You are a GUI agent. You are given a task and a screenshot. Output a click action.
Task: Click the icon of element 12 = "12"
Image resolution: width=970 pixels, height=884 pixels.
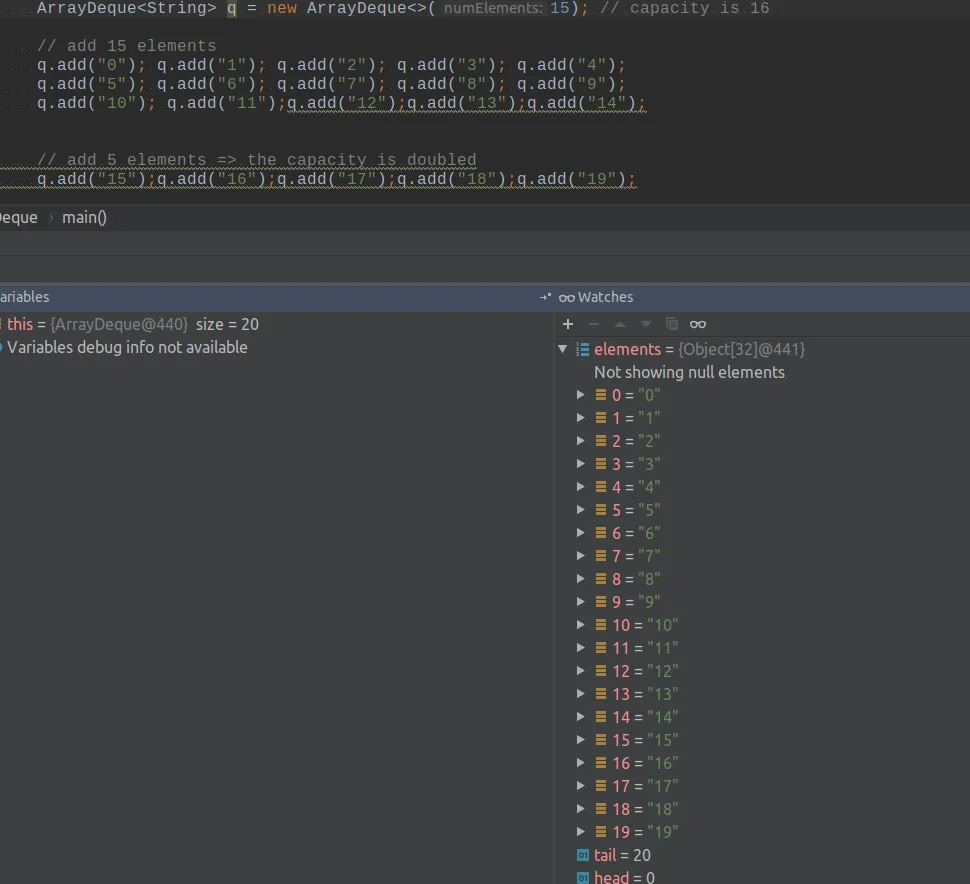coord(601,671)
